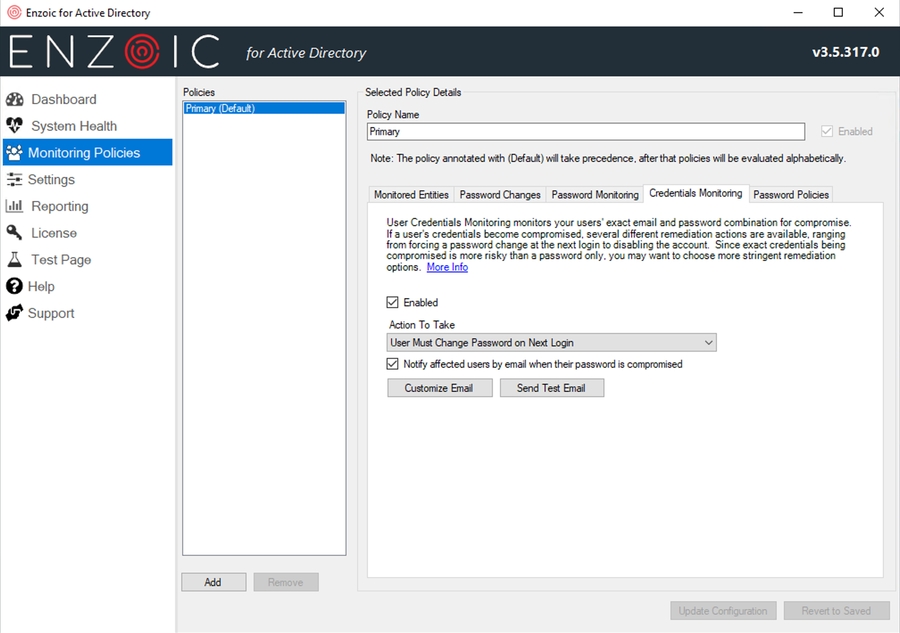900x633 pixels.
Task: Switch to the Password Policies tab
Action: coord(791,195)
